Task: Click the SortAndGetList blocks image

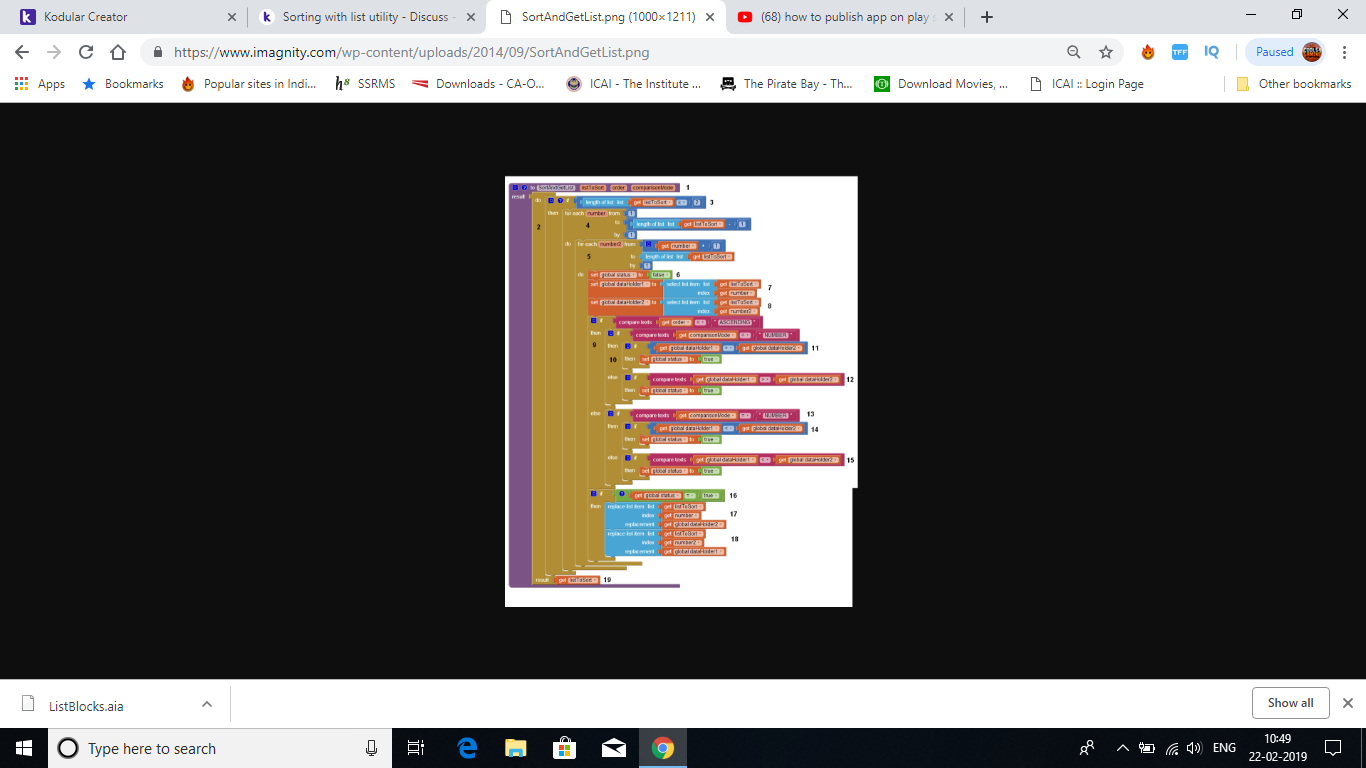Action: (681, 391)
